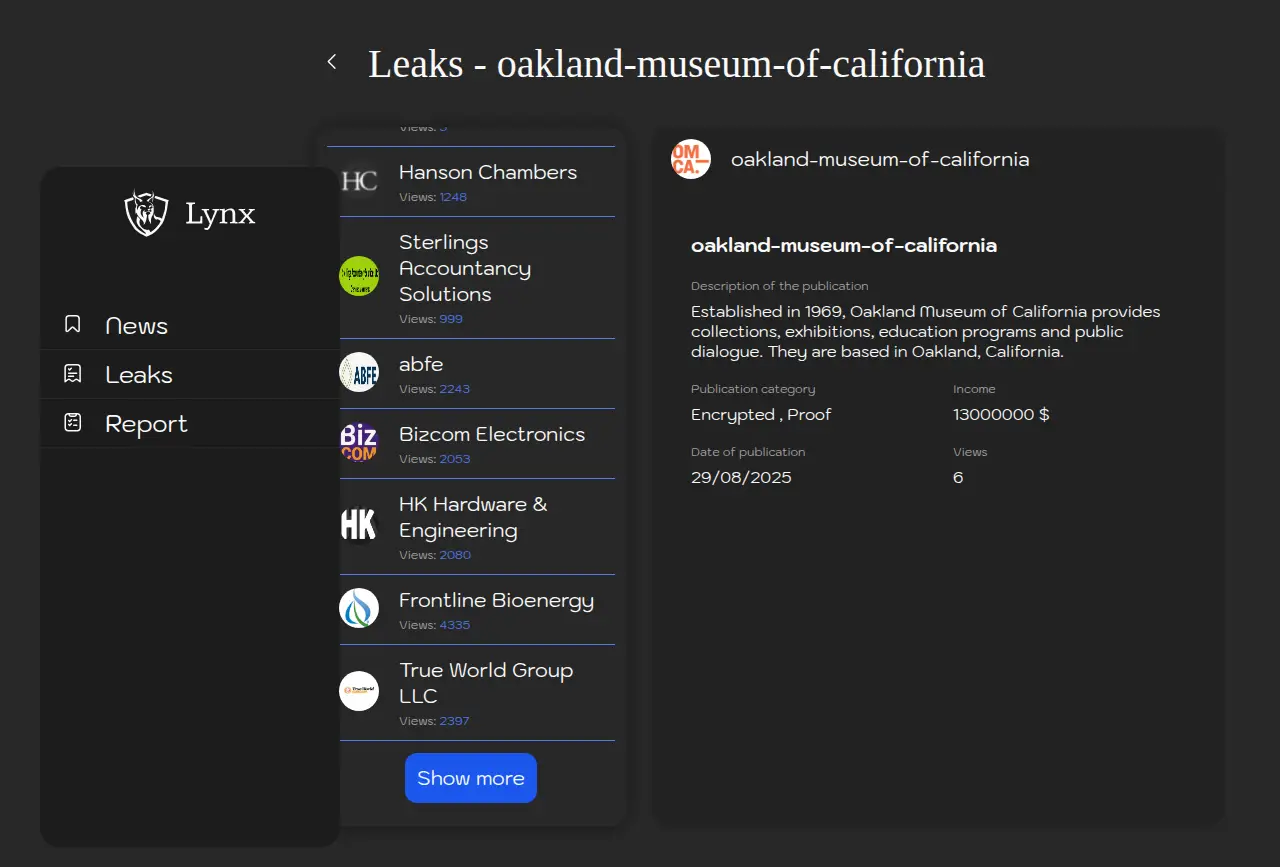Click the OMCA logo in detail header

691,159
